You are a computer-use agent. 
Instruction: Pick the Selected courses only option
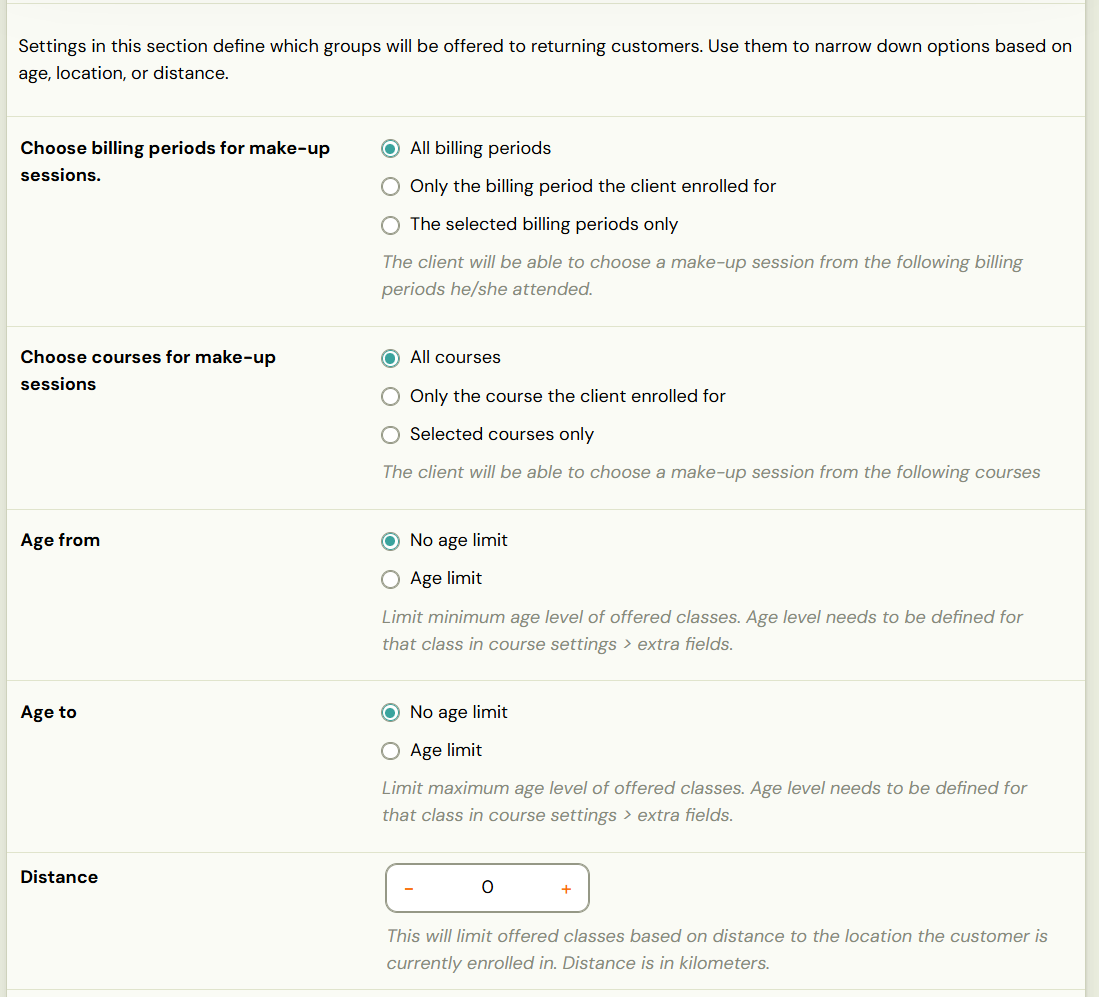pos(390,435)
